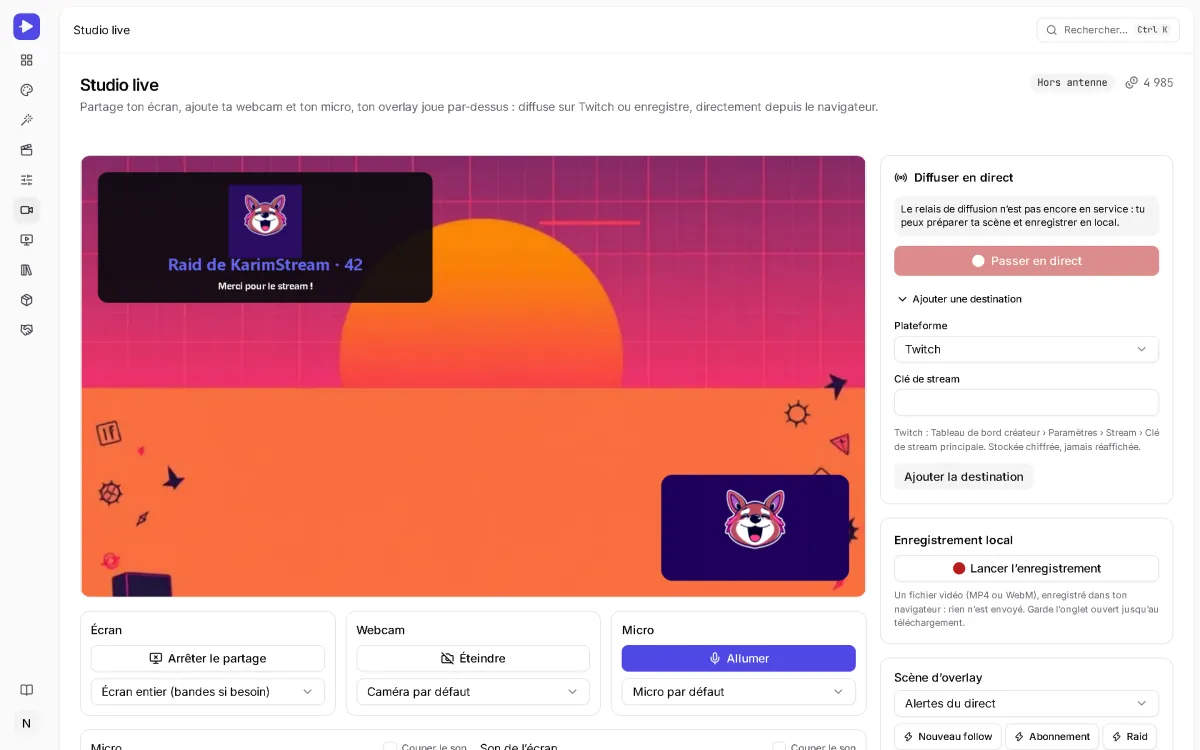The width and height of the screenshot is (1200, 750).
Task: Open the dashboard grid icon in sidebar
Action: [x=27, y=60]
